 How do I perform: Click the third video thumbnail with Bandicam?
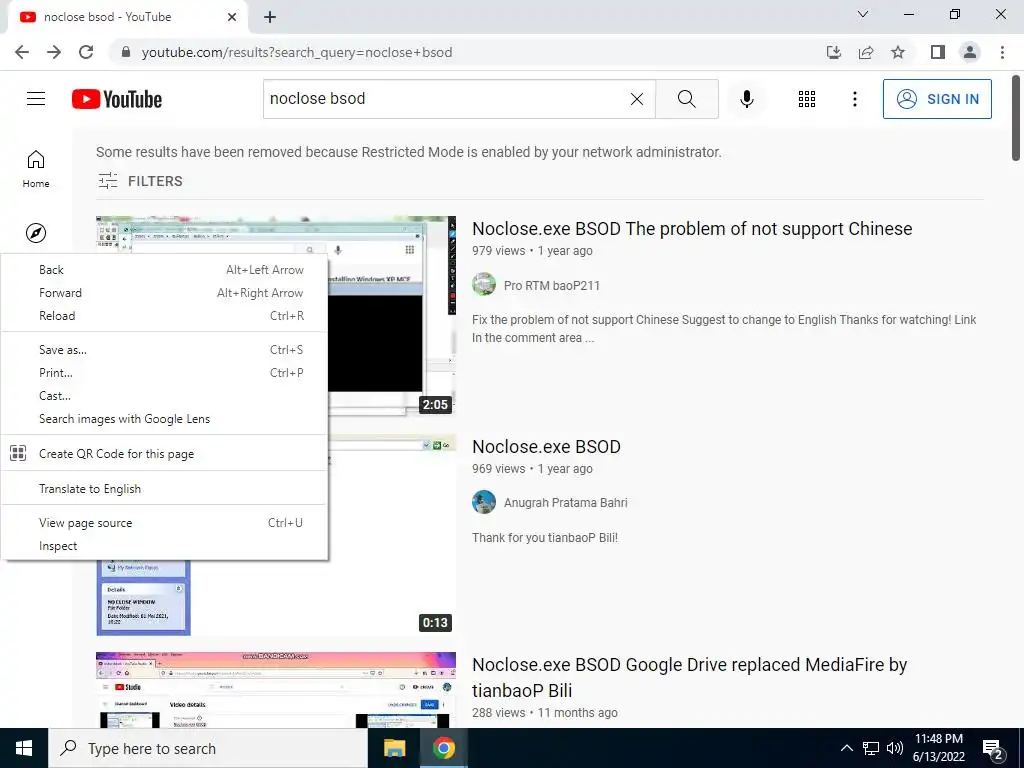point(276,690)
